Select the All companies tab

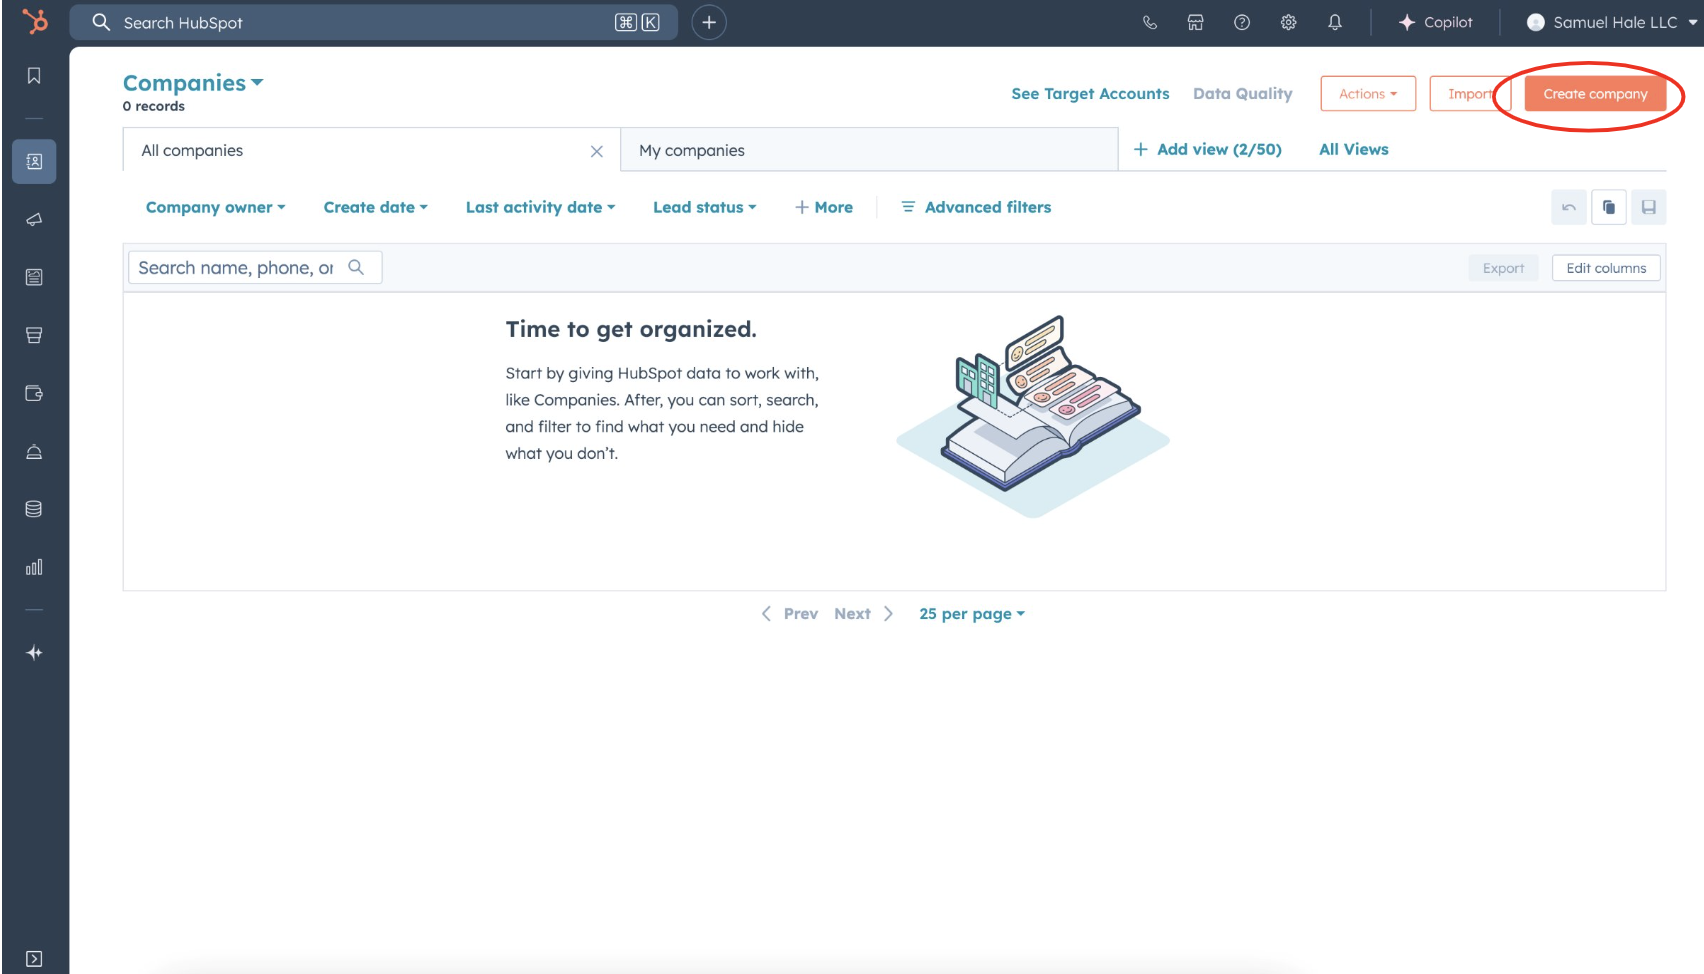pos(371,150)
